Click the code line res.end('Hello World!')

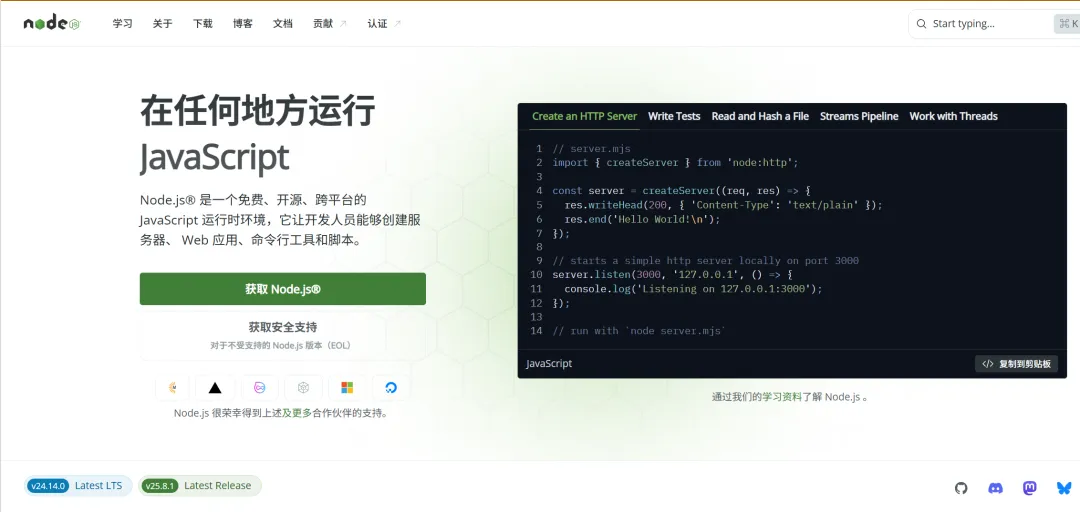point(642,219)
